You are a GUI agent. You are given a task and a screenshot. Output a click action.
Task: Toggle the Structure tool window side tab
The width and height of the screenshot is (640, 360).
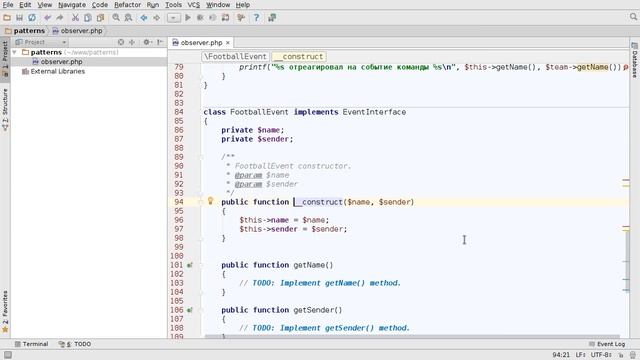point(5,109)
